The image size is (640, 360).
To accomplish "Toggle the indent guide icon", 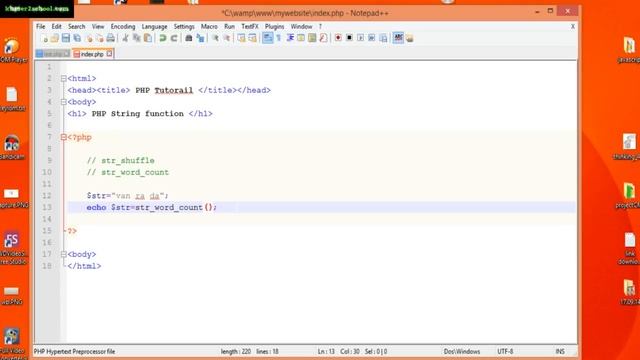I will click(290, 38).
